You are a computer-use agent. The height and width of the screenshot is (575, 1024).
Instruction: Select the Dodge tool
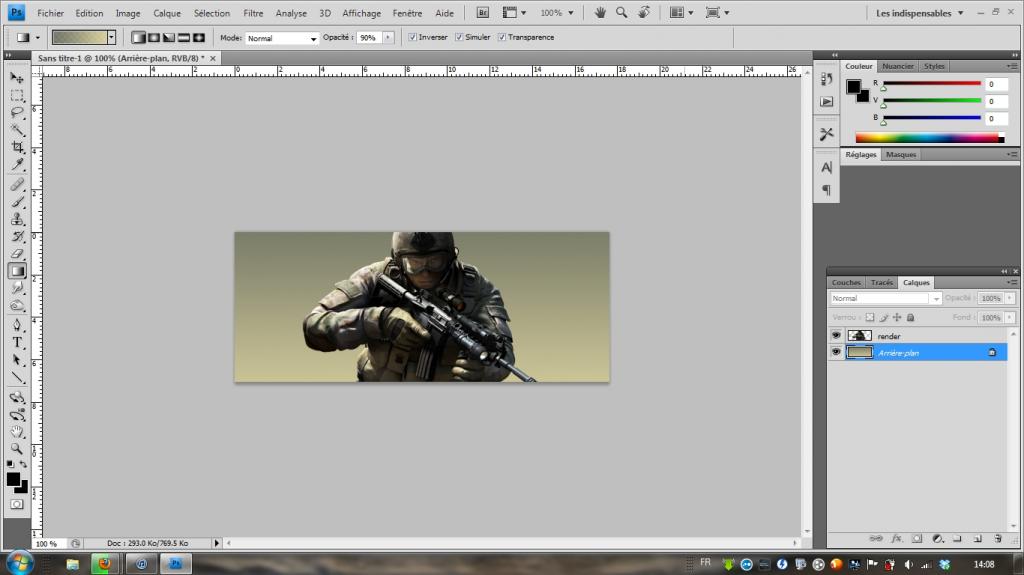click(x=17, y=305)
